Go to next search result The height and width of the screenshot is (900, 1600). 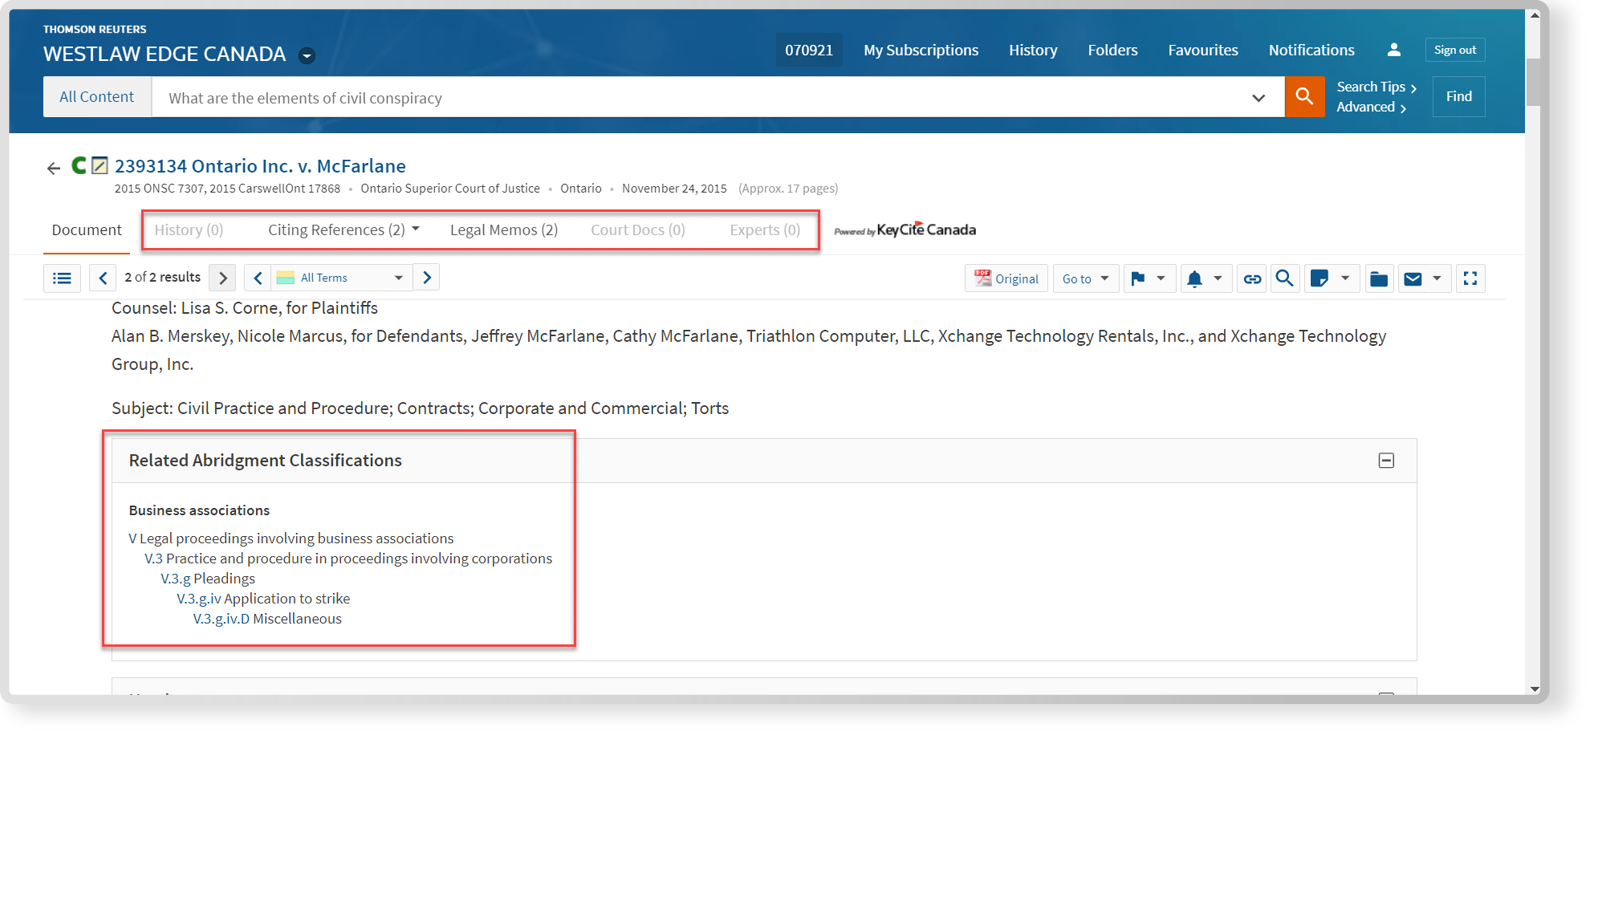[223, 278]
